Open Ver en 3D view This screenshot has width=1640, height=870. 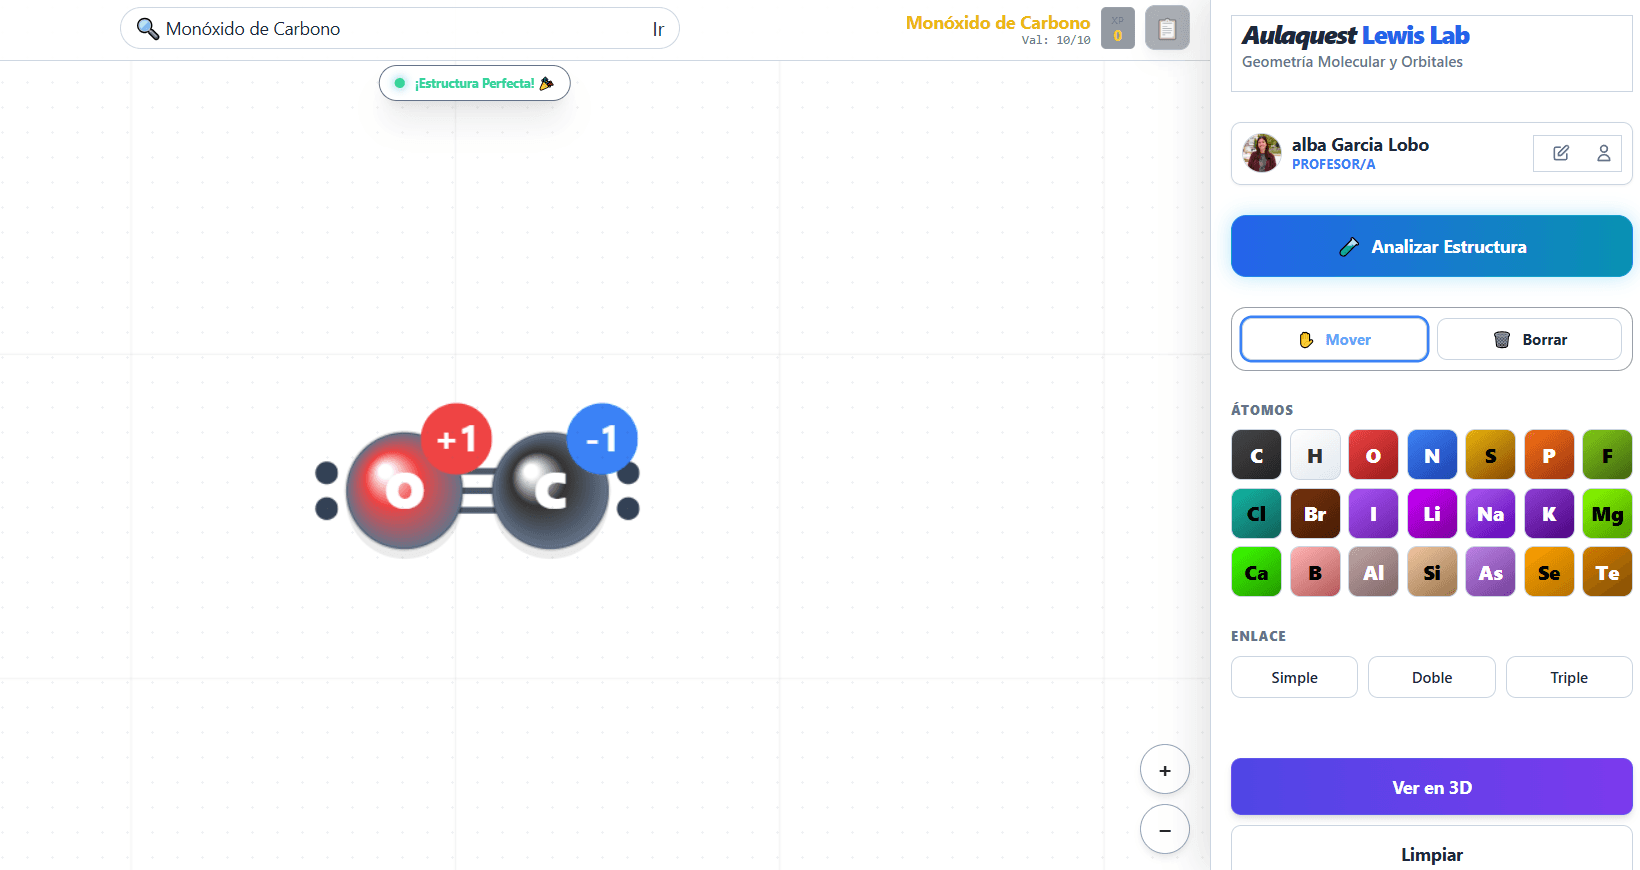(x=1432, y=787)
